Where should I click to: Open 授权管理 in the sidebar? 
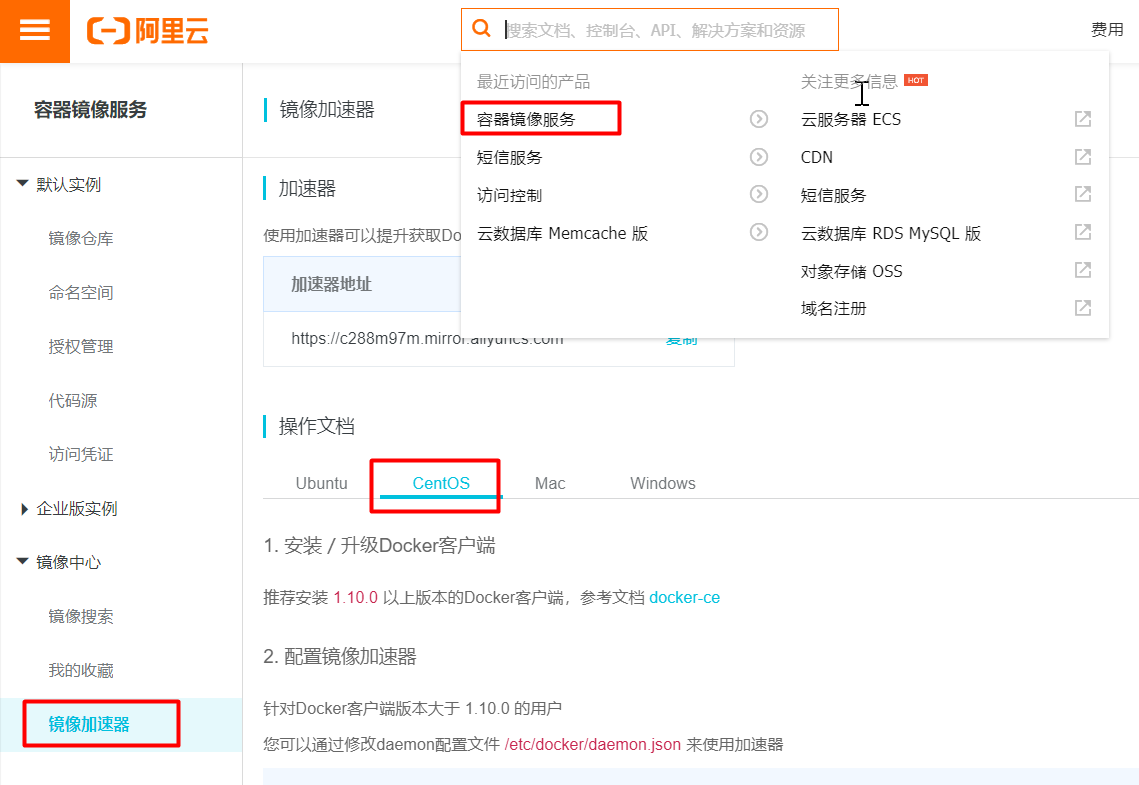tap(81, 346)
